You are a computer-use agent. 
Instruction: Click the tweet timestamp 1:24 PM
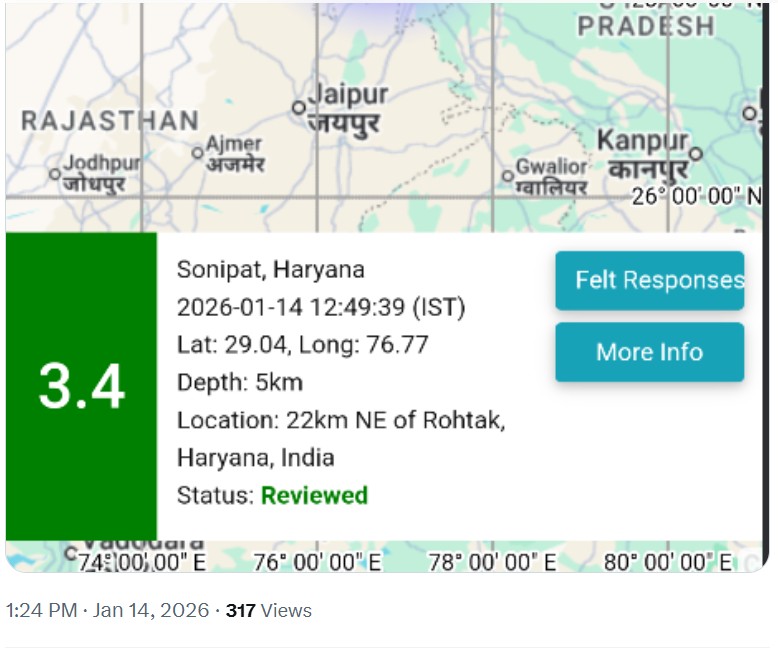(41, 610)
